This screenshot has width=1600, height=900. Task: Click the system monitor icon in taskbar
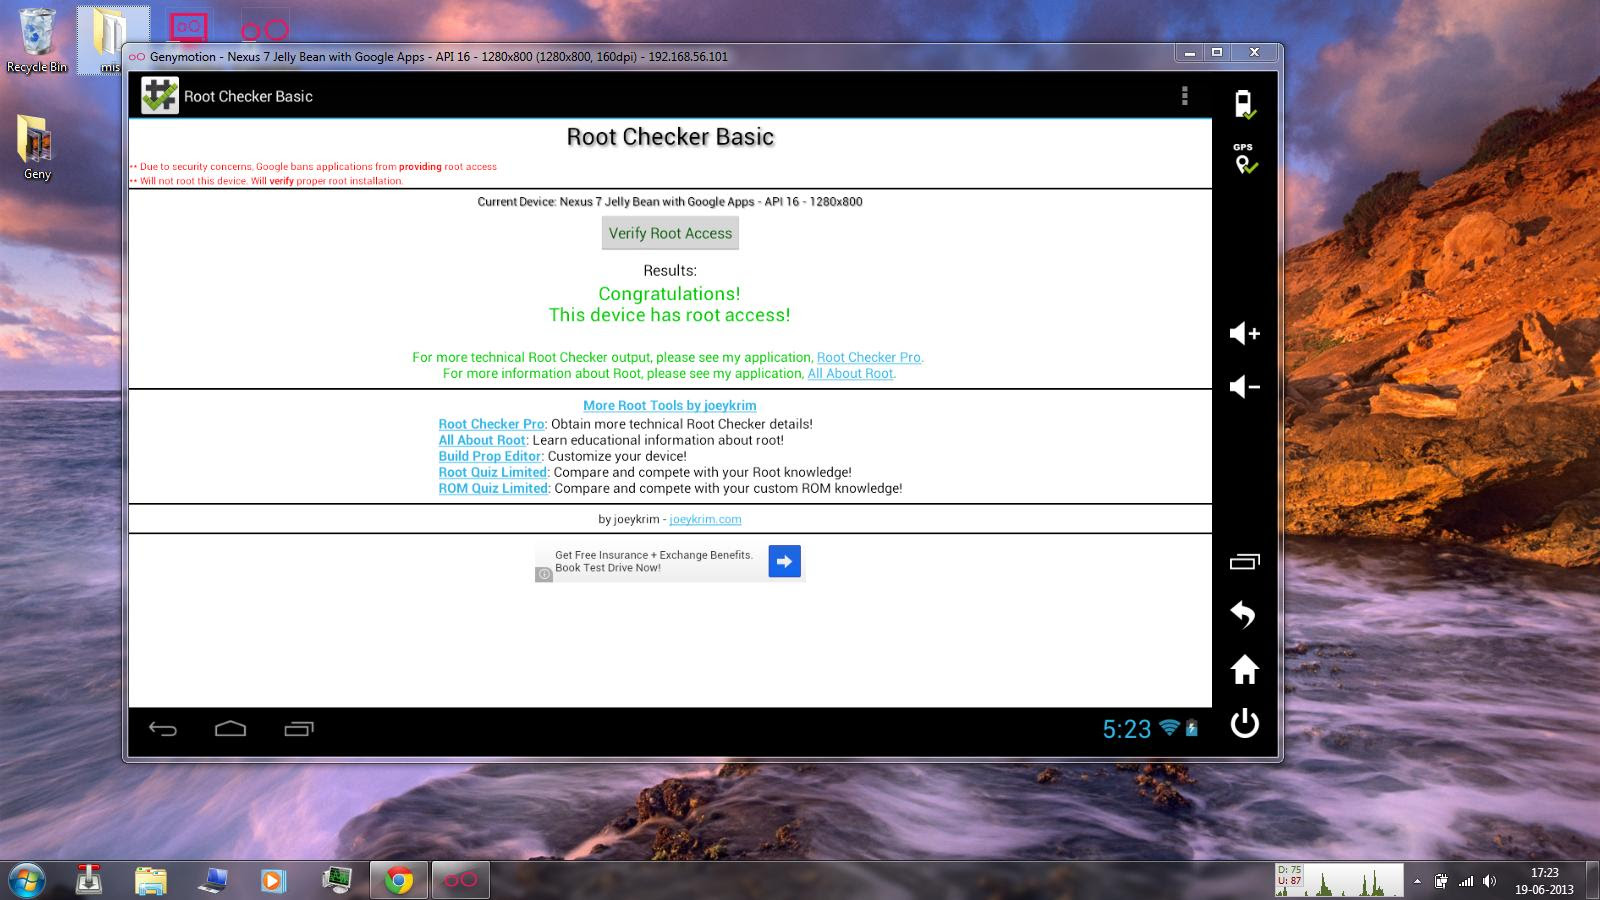point(337,879)
